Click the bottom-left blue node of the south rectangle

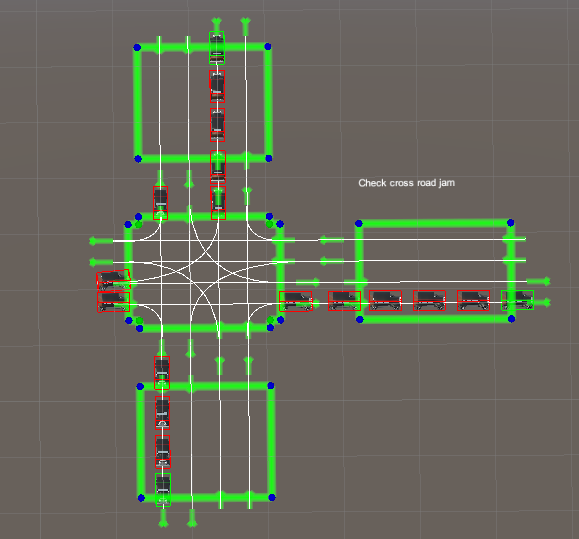pyautogui.click(x=141, y=498)
